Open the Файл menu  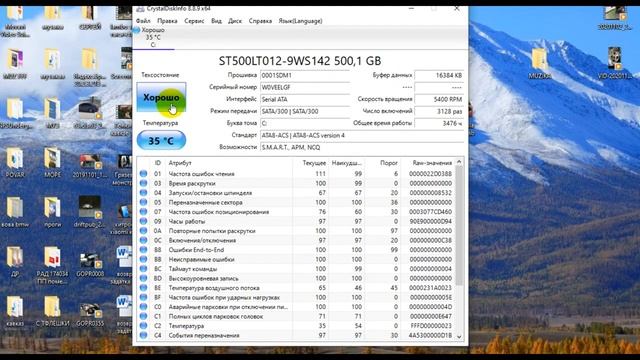coord(143,21)
